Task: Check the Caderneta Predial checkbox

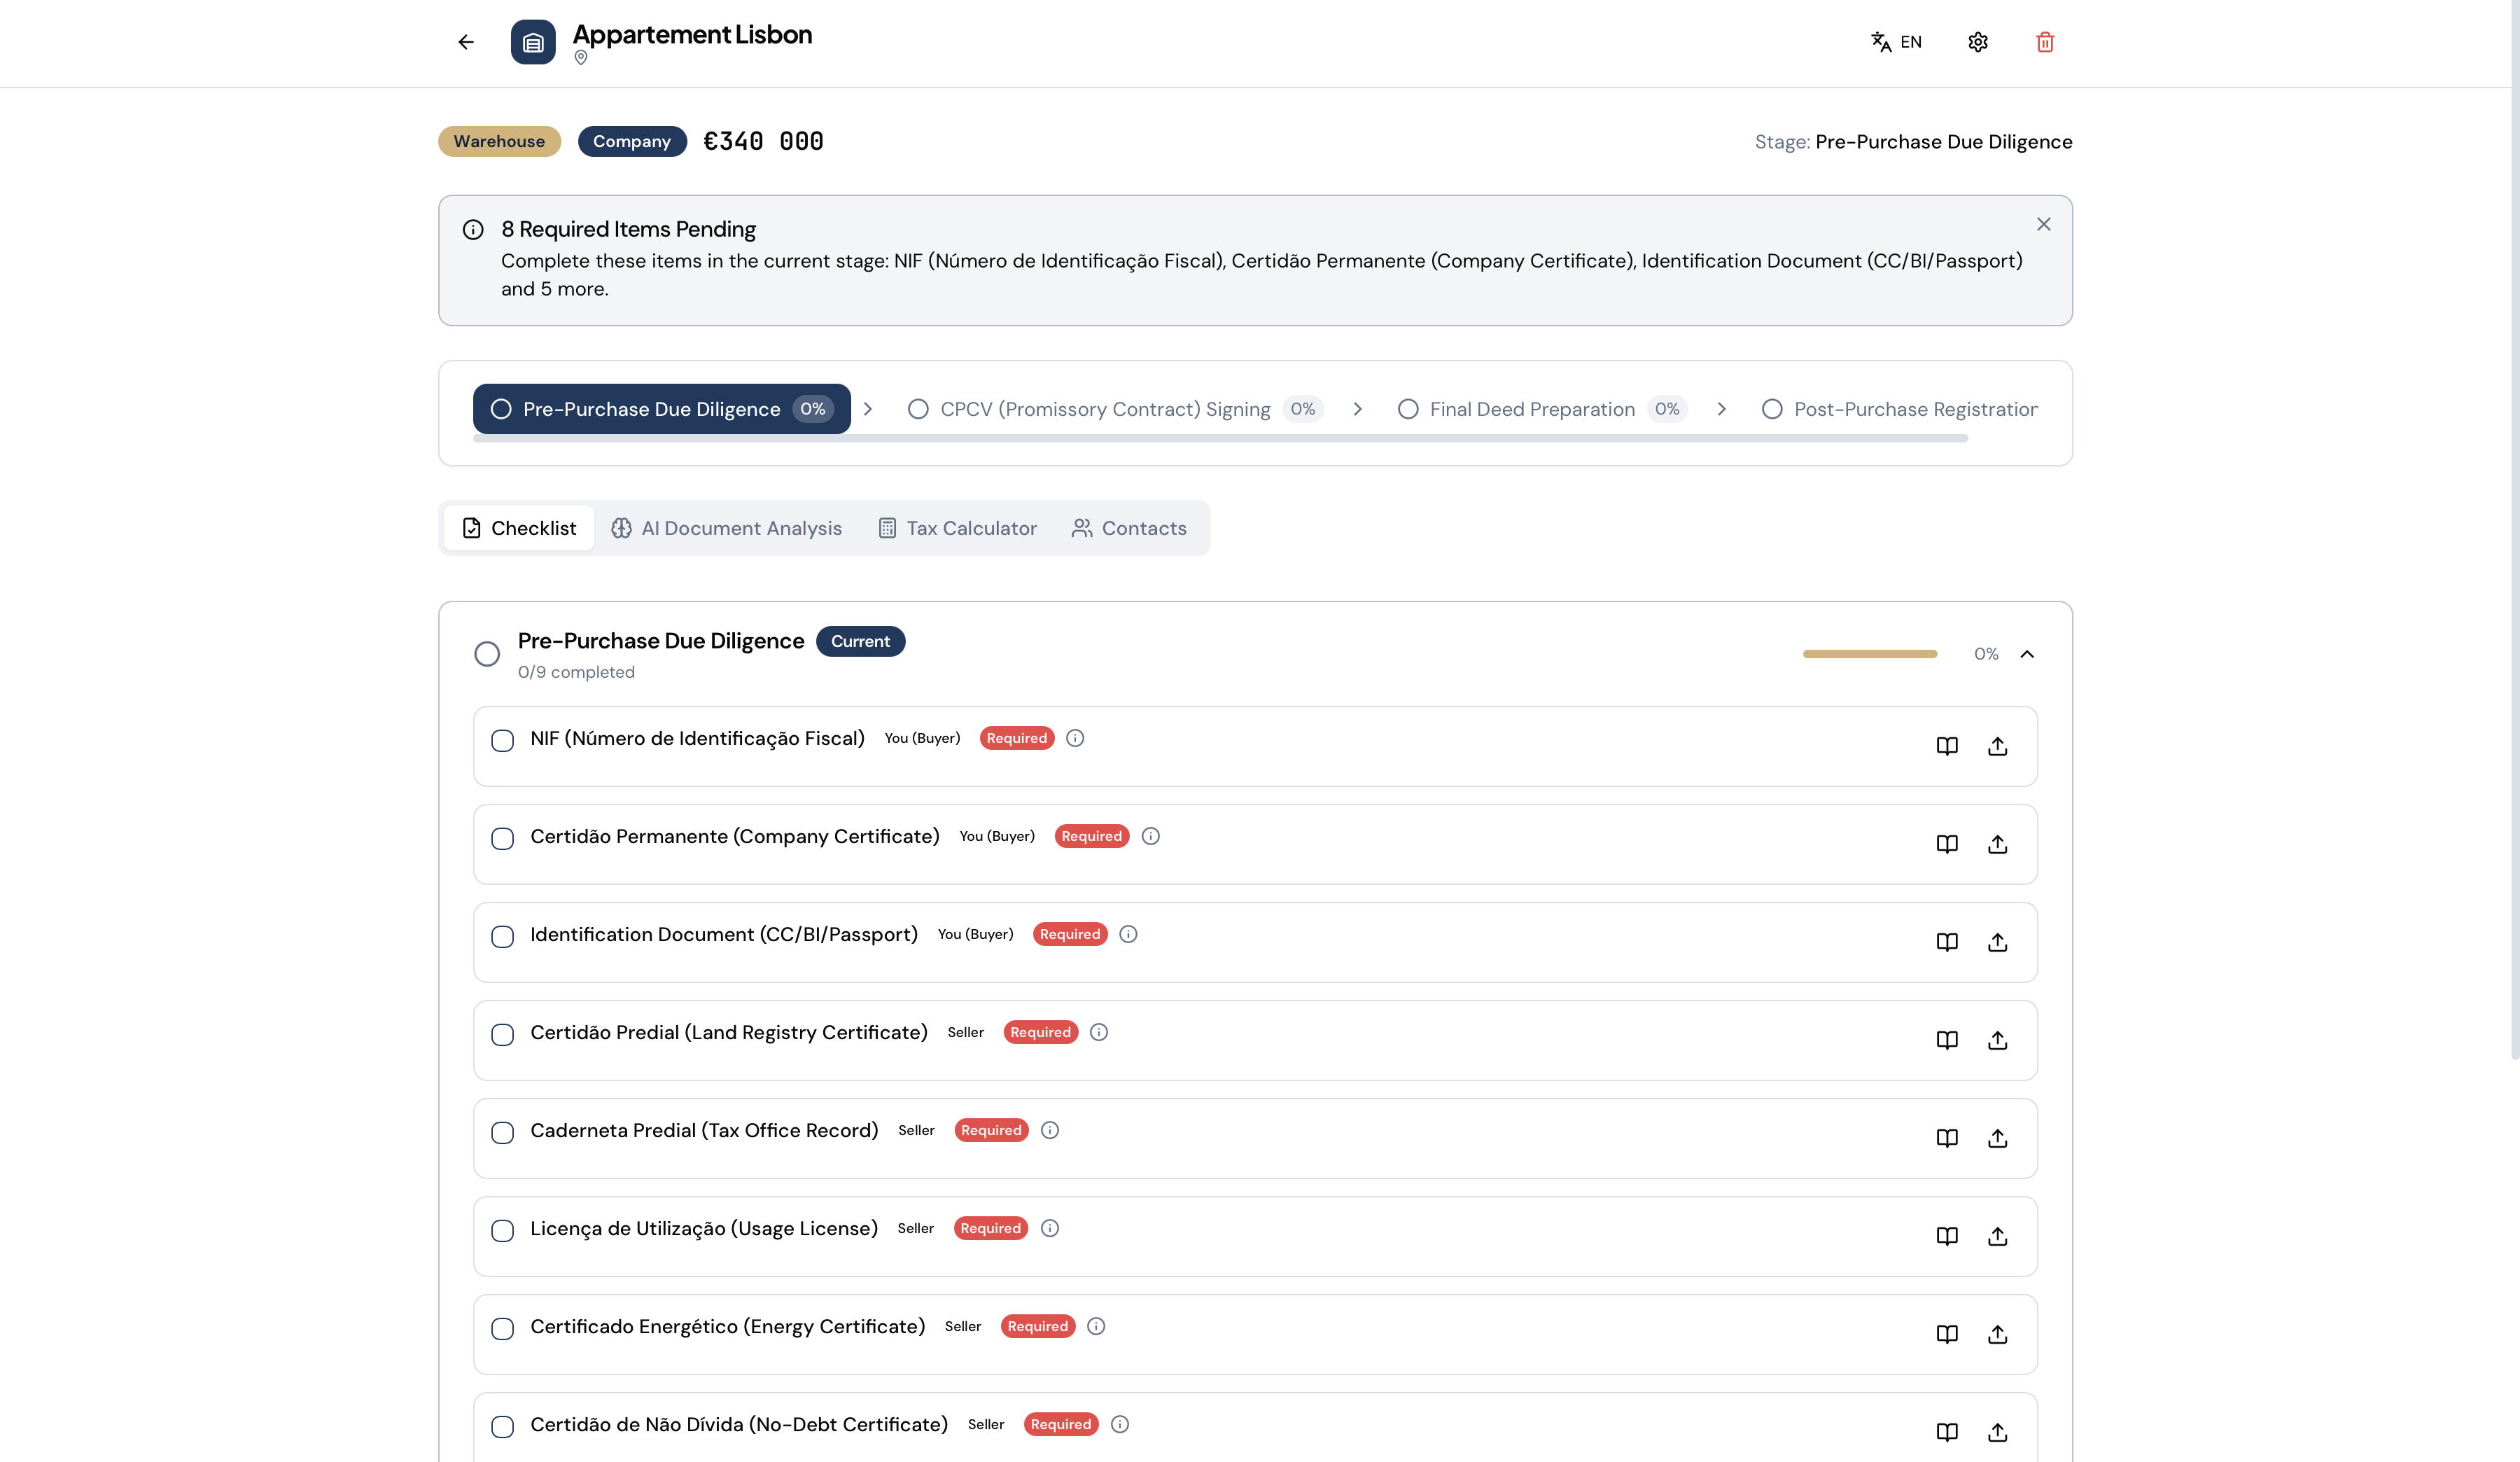Action: pos(502,1132)
